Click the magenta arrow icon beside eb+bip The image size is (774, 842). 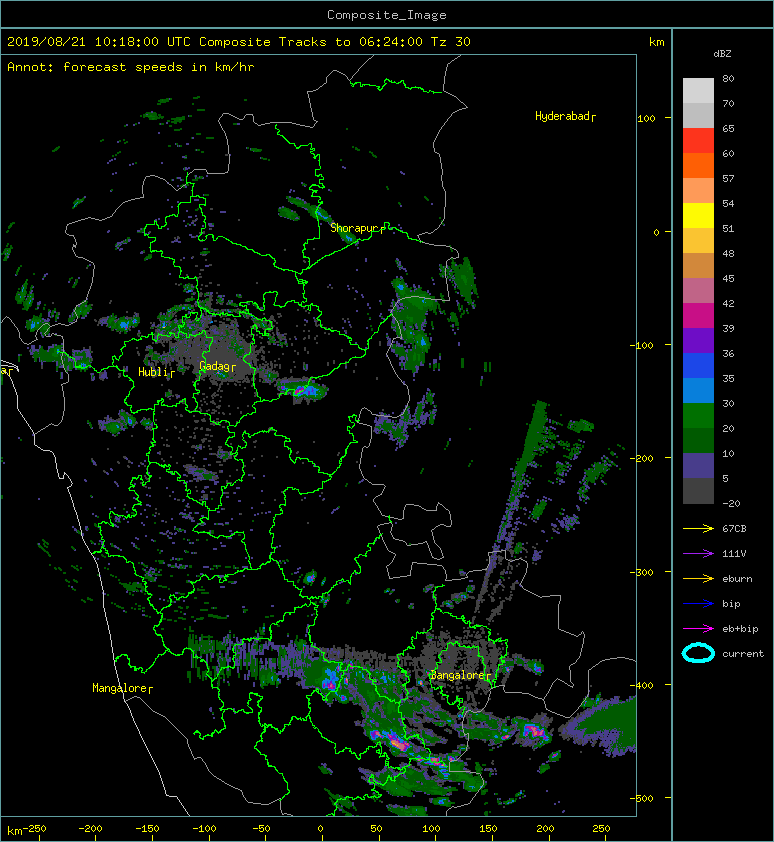[698, 629]
